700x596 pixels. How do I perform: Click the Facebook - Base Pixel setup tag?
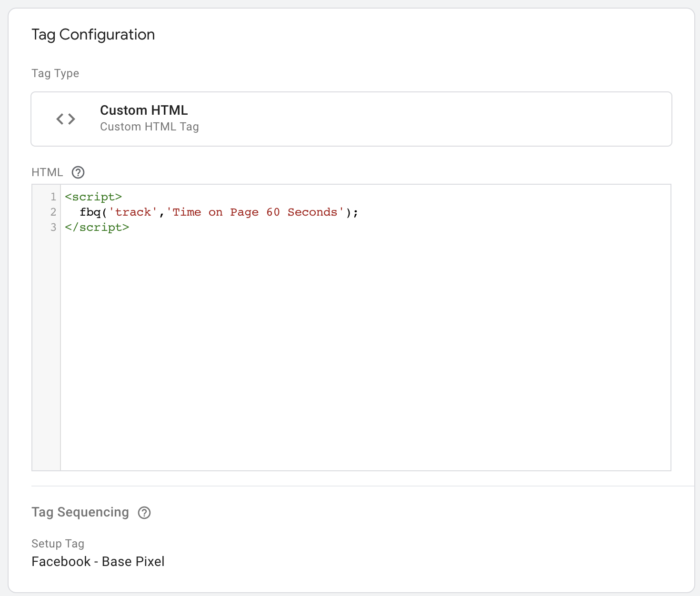[98, 561]
